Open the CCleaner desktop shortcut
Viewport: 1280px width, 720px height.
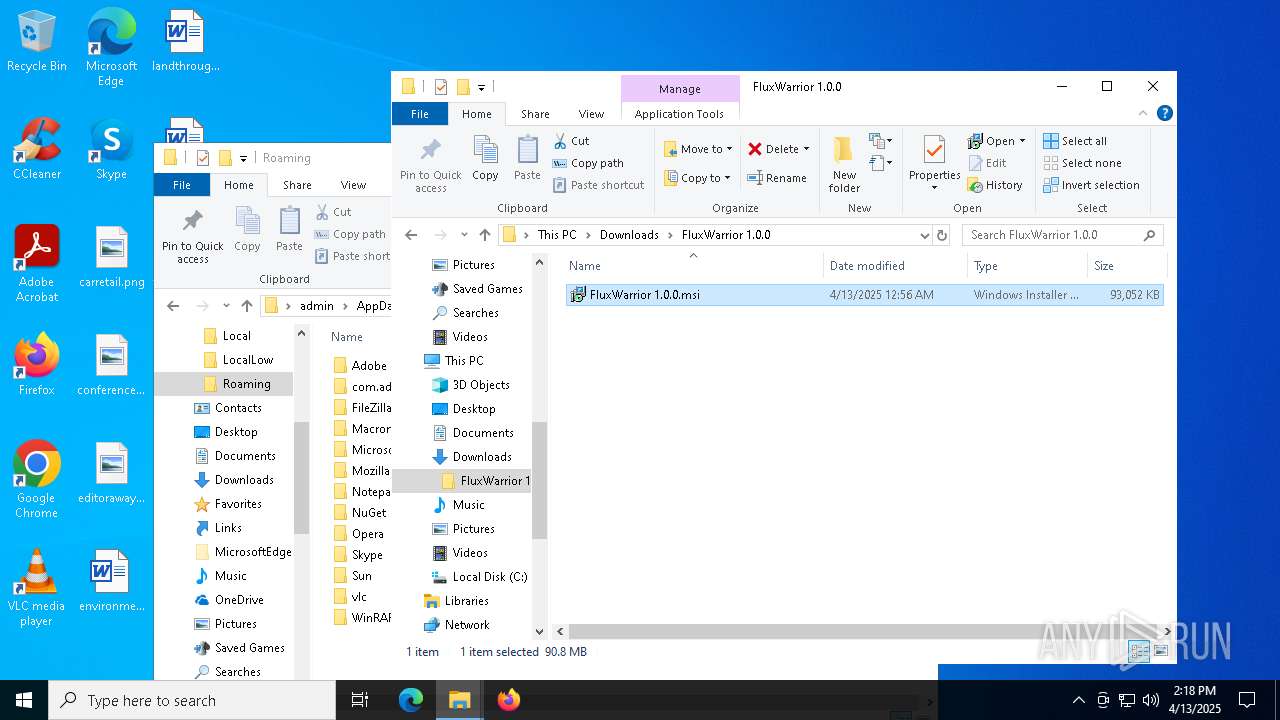pos(37,149)
